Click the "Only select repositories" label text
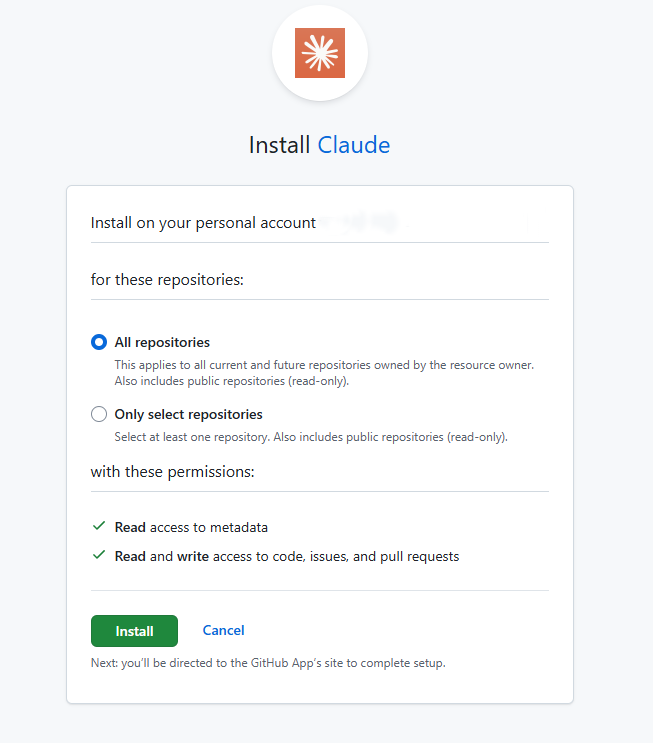 point(188,414)
